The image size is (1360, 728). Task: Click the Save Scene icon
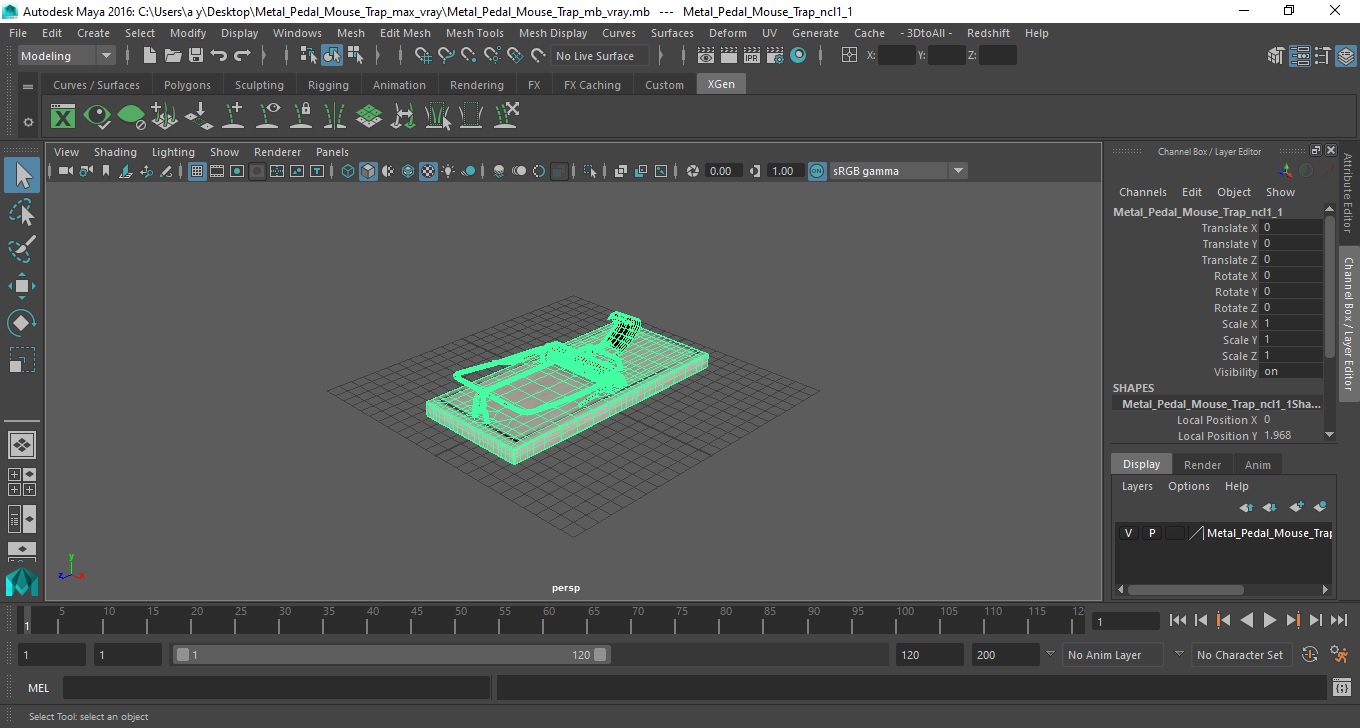point(195,56)
